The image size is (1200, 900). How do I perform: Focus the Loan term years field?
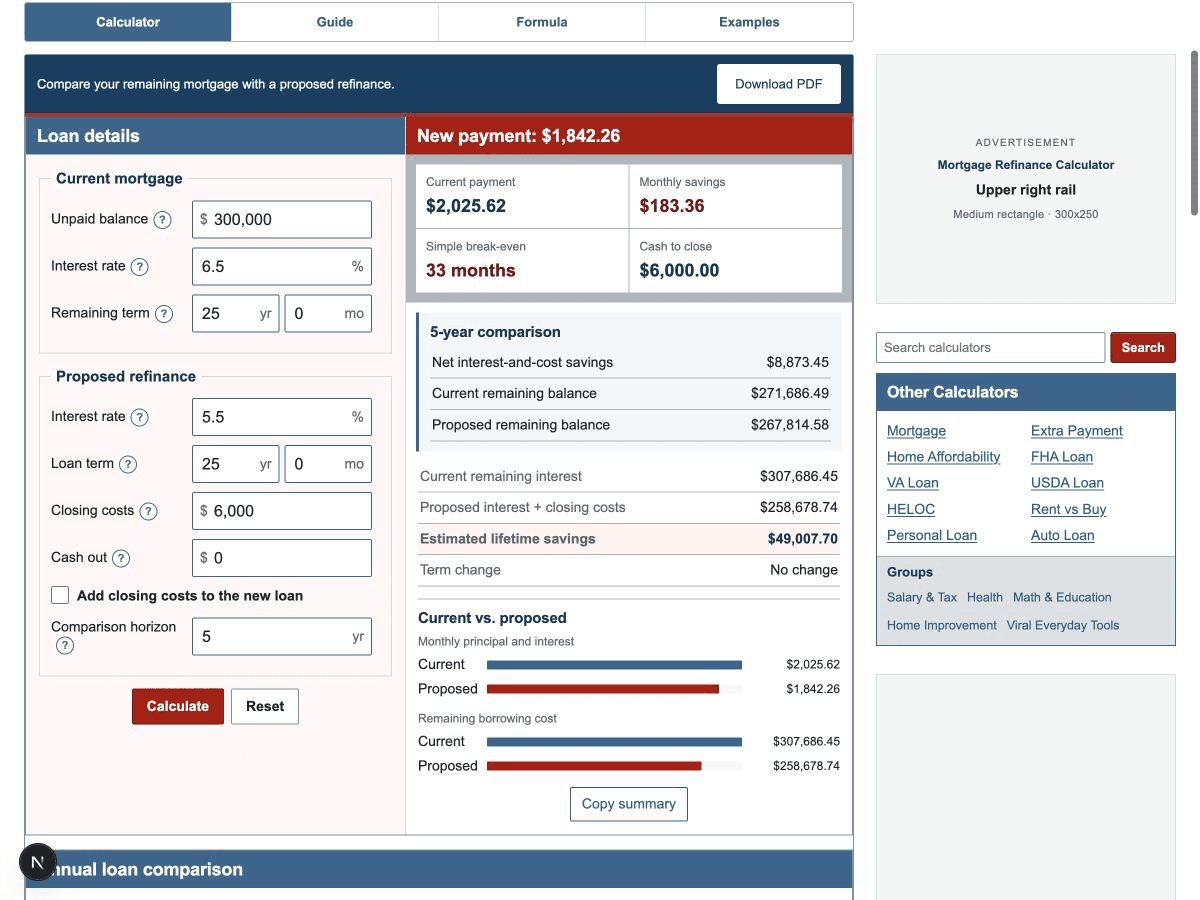pyautogui.click(x=235, y=465)
